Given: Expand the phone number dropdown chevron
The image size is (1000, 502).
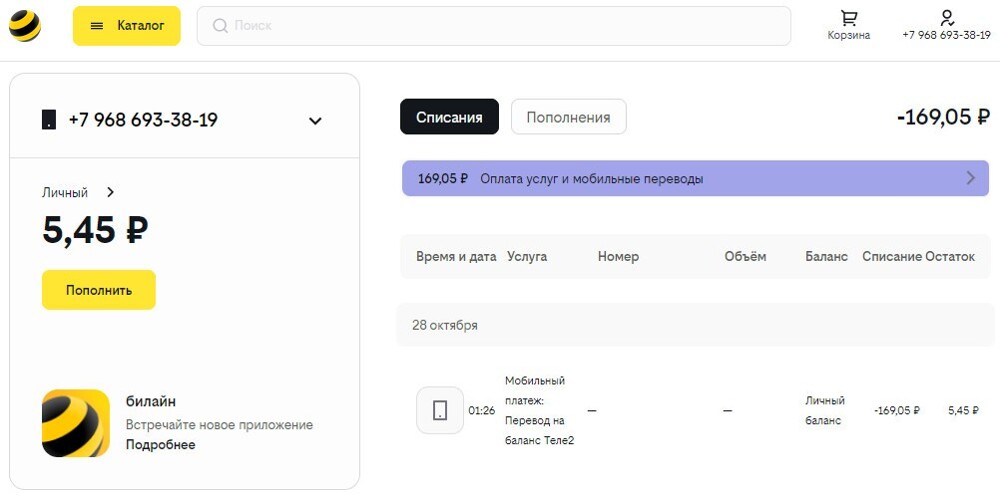Looking at the screenshot, I should click(x=315, y=121).
